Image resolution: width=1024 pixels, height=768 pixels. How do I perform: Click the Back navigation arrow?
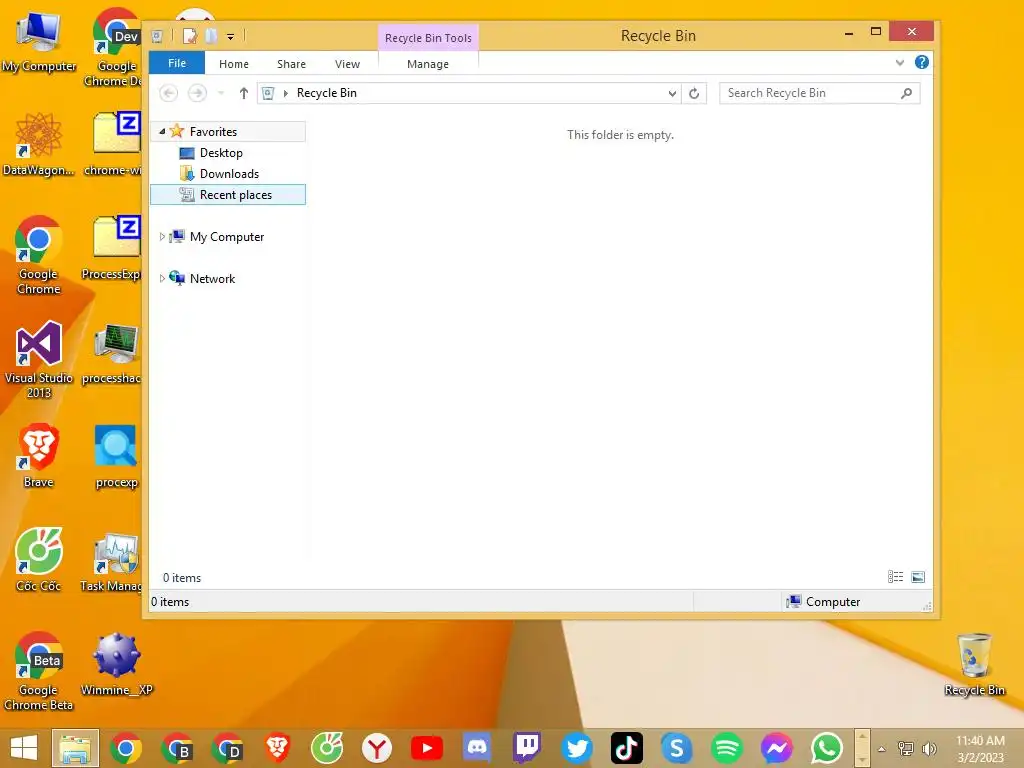point(168,93)
